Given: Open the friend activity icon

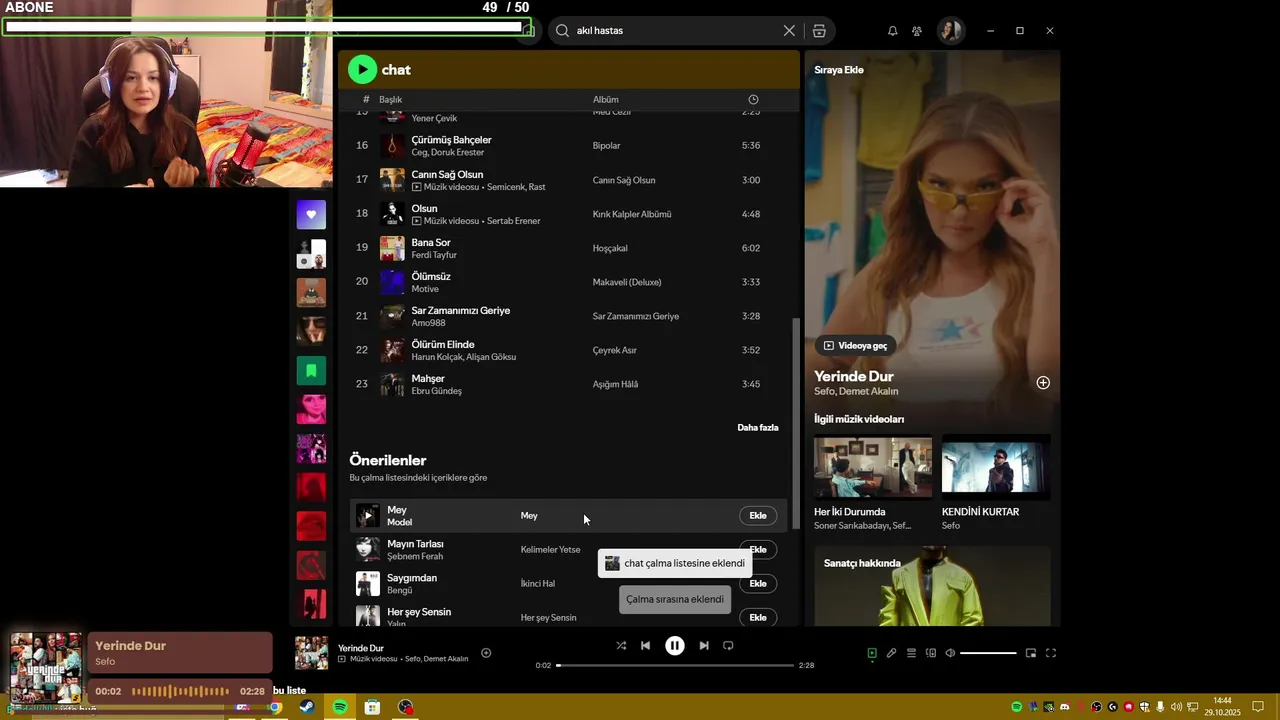Looking at the screenshot, I should point(917,31).
